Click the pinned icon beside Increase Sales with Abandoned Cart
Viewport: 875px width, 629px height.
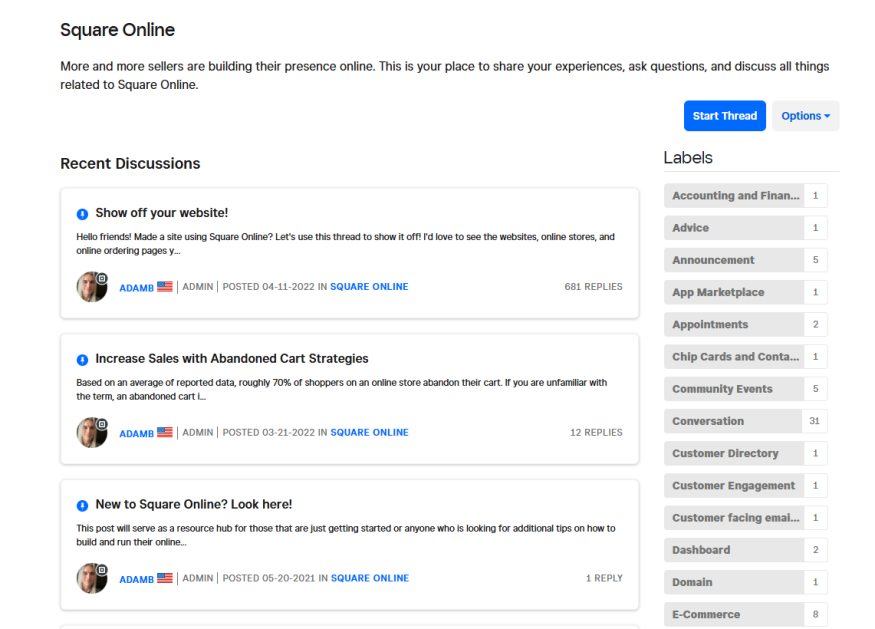pos(82,359)
